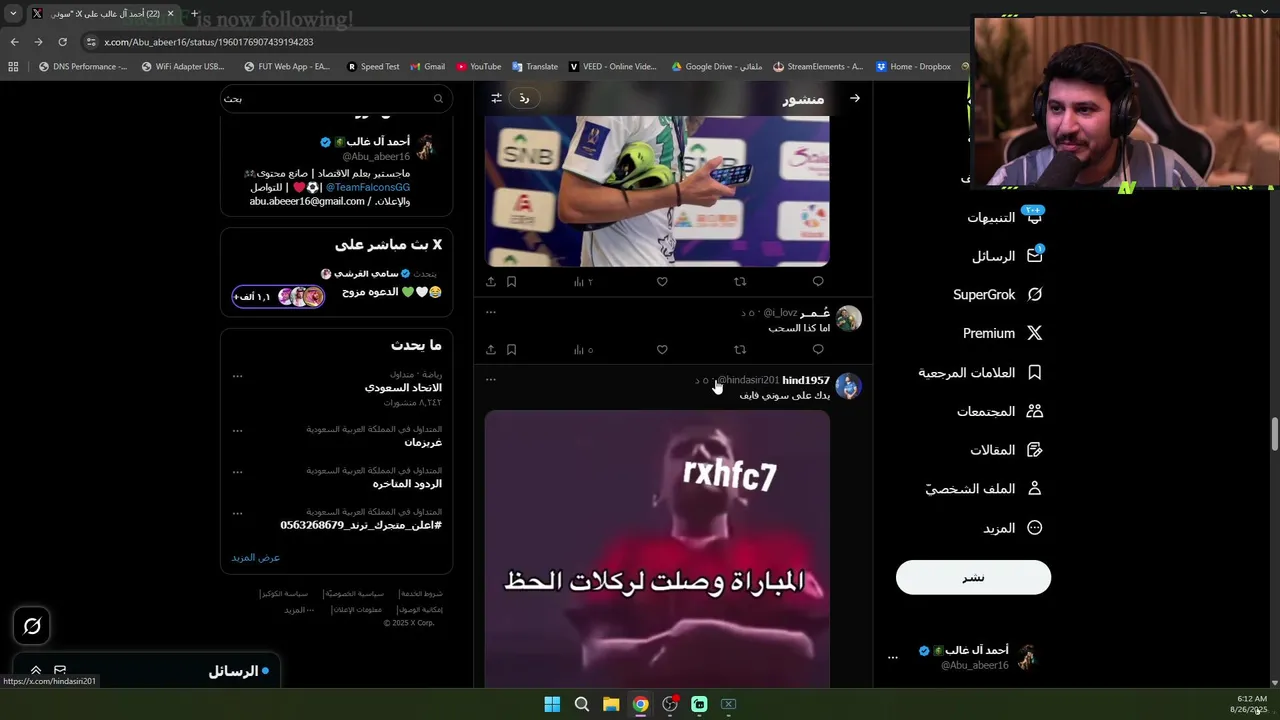The height and width of the screenshot is (720, 1280).
Task: Open the Windows Start menu
Action: [552, 704]
